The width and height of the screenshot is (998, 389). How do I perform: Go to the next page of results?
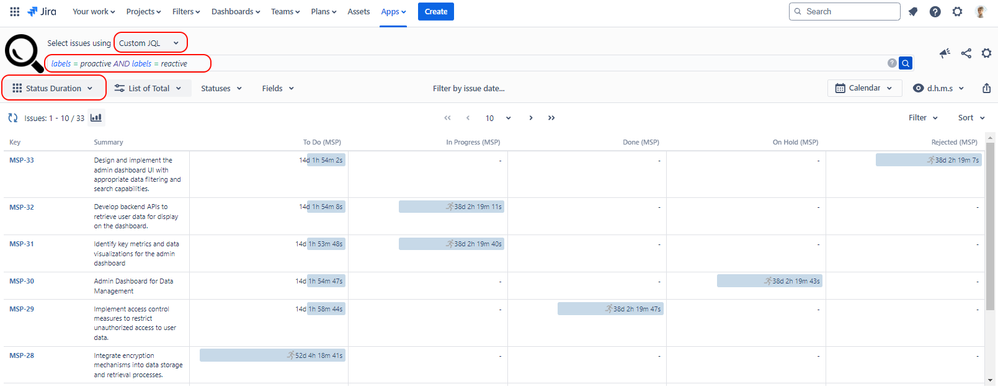(x=530, y=118)
